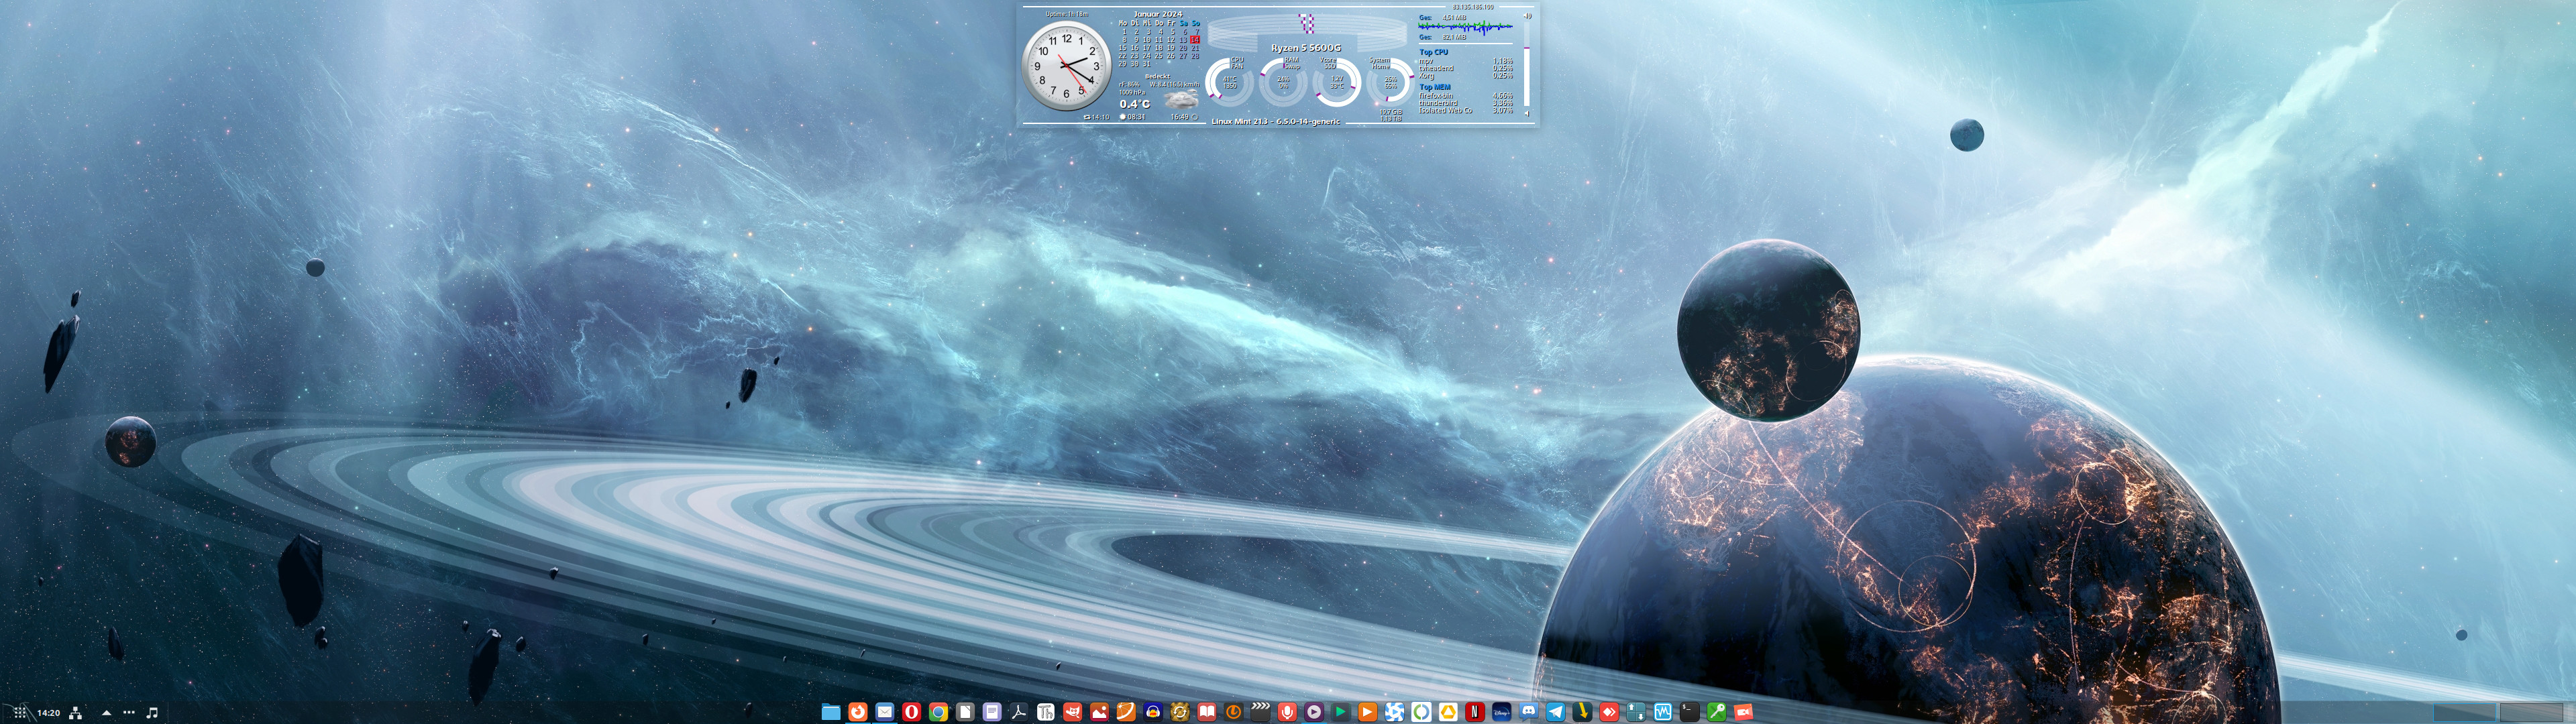Open the music note panel applet

pyautogui.click(x=152, y=713)
